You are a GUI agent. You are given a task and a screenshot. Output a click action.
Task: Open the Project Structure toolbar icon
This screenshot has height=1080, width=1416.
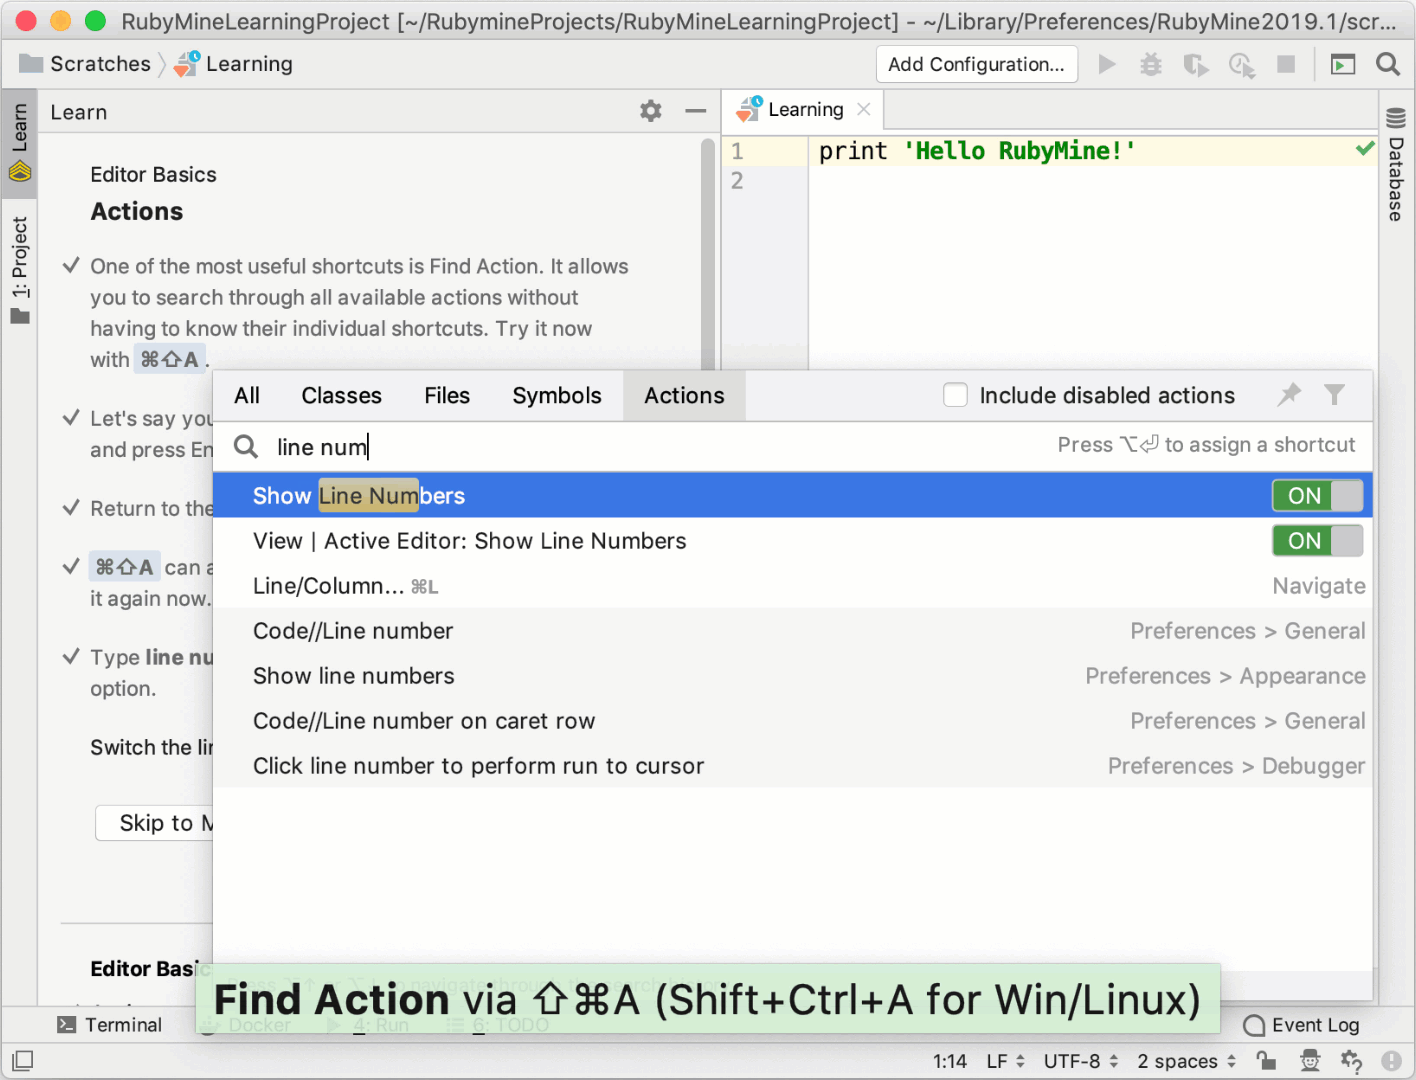pos(1343,64)
